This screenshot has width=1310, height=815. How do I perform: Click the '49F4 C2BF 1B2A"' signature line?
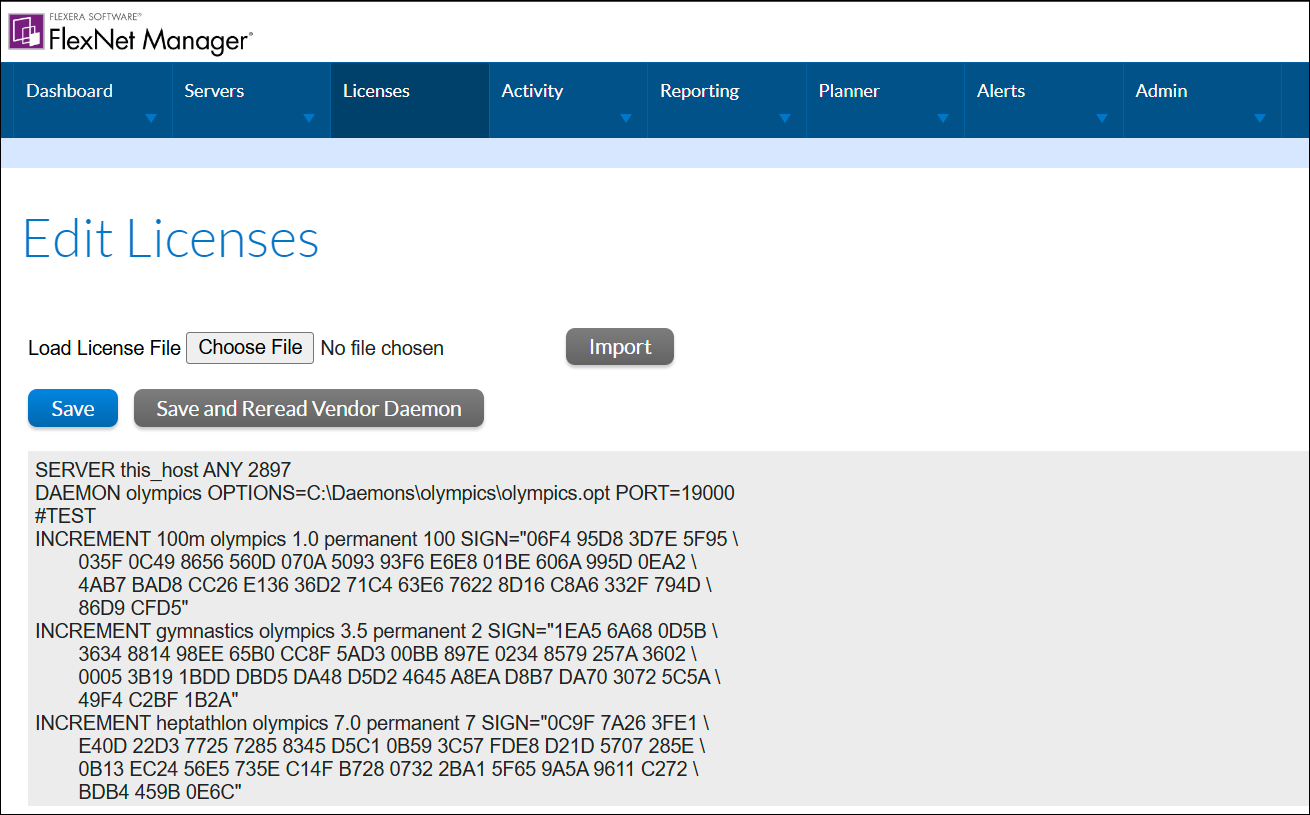[158, 699]
